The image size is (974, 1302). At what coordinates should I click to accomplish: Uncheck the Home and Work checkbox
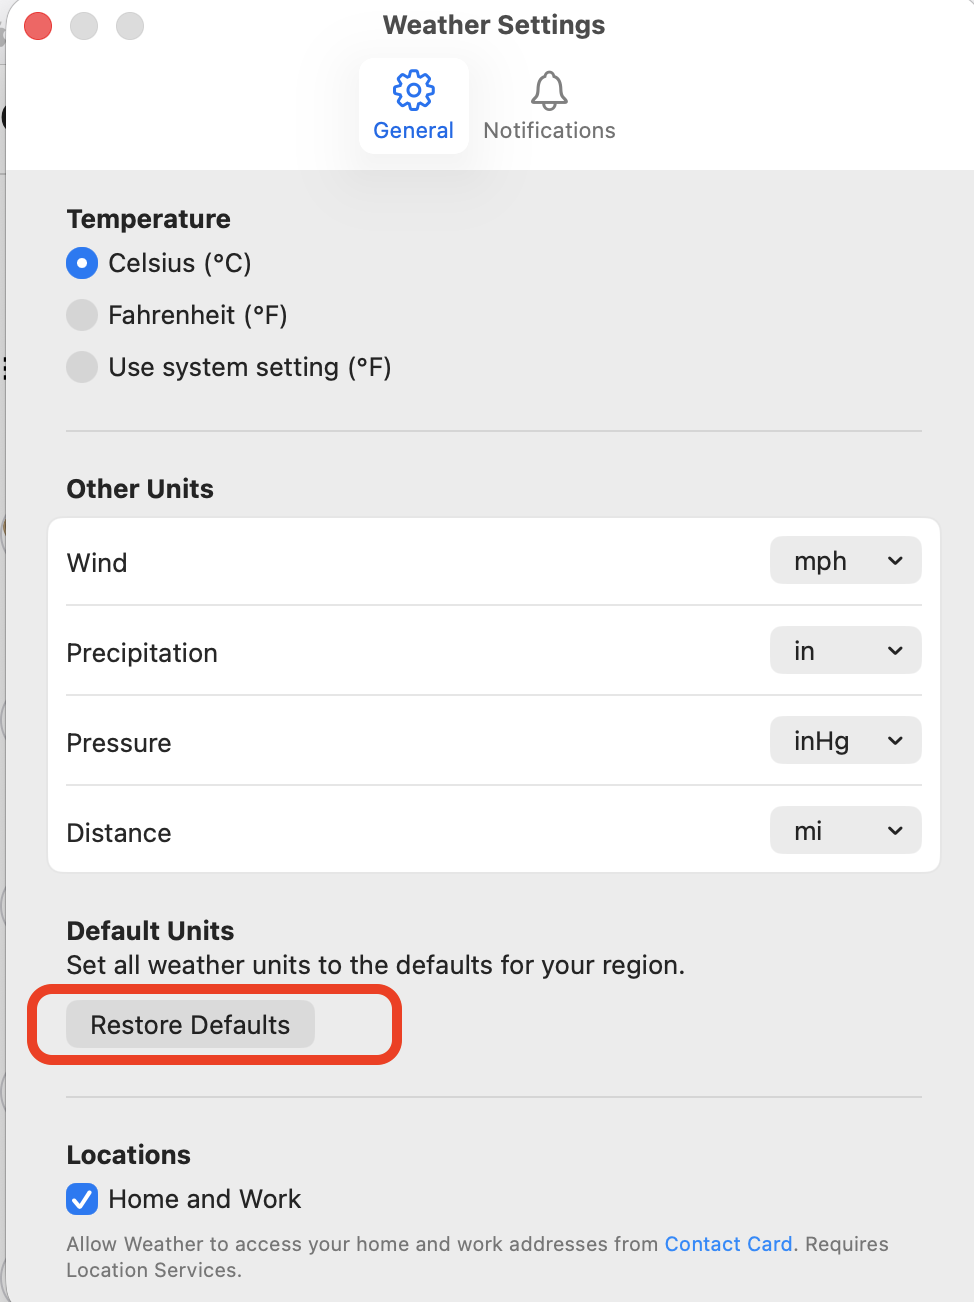[x=82, y=1199]
